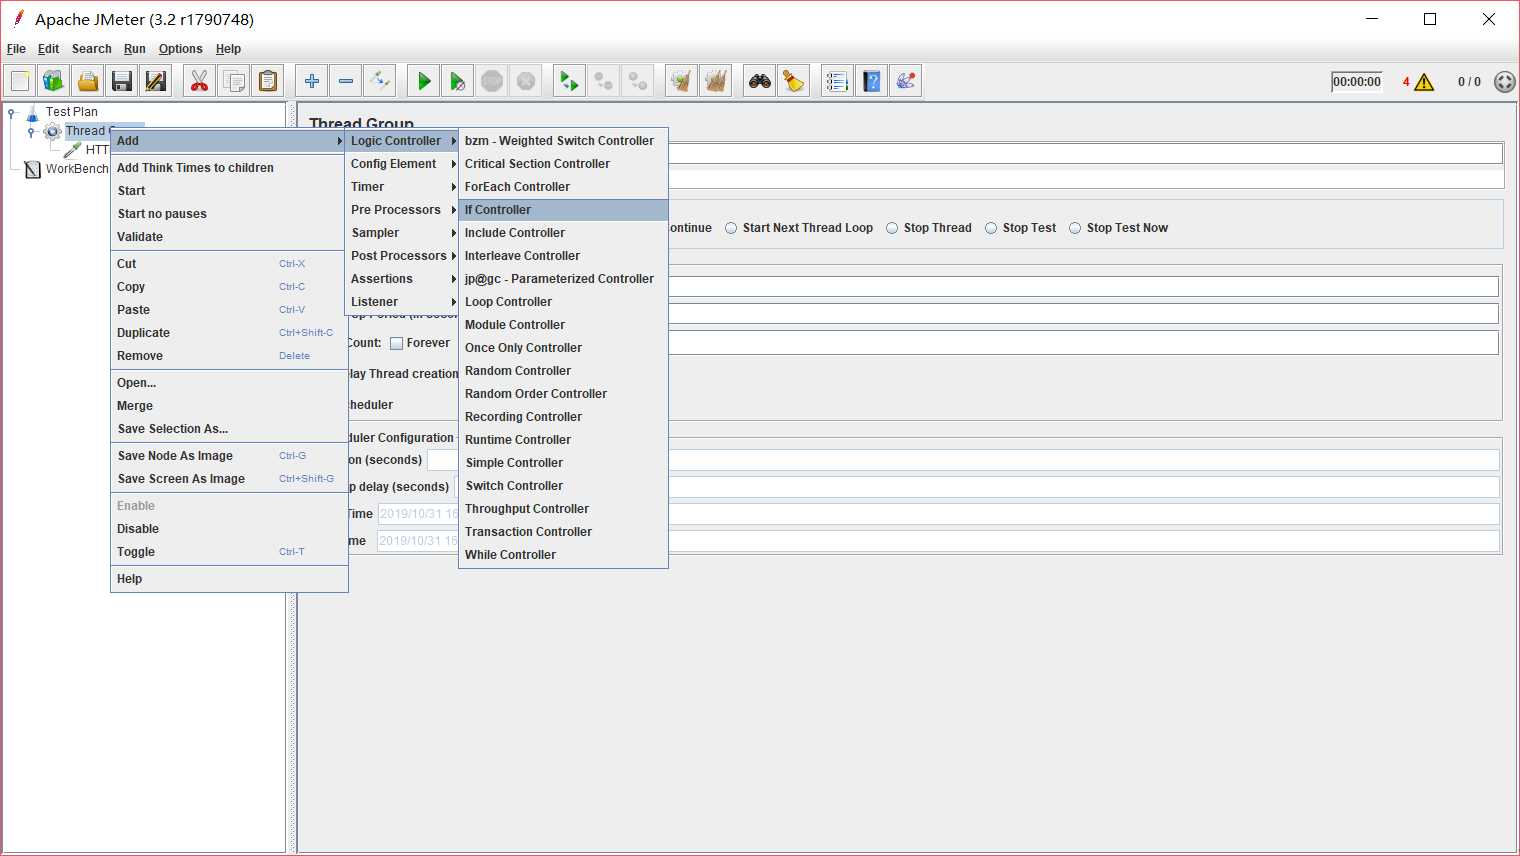
Task: Click the New test plan toolbar icon
Action: (x=20, y=81)
